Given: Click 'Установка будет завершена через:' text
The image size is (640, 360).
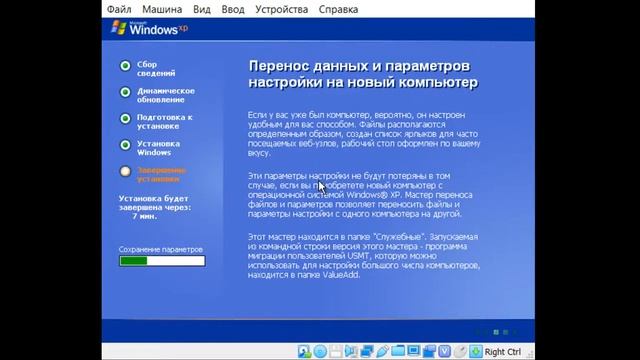Looking at the screenshot, I should (x=155, y=203).
